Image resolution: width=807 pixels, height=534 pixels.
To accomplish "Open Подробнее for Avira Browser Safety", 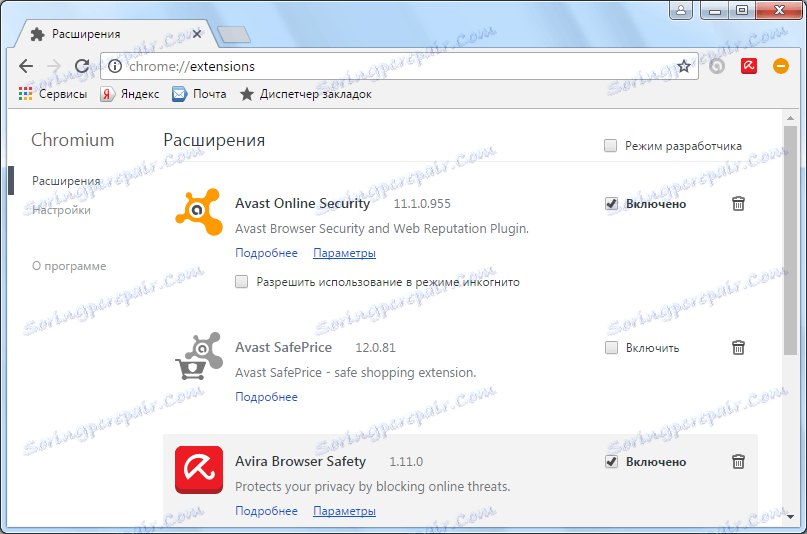I will (266, 511).
